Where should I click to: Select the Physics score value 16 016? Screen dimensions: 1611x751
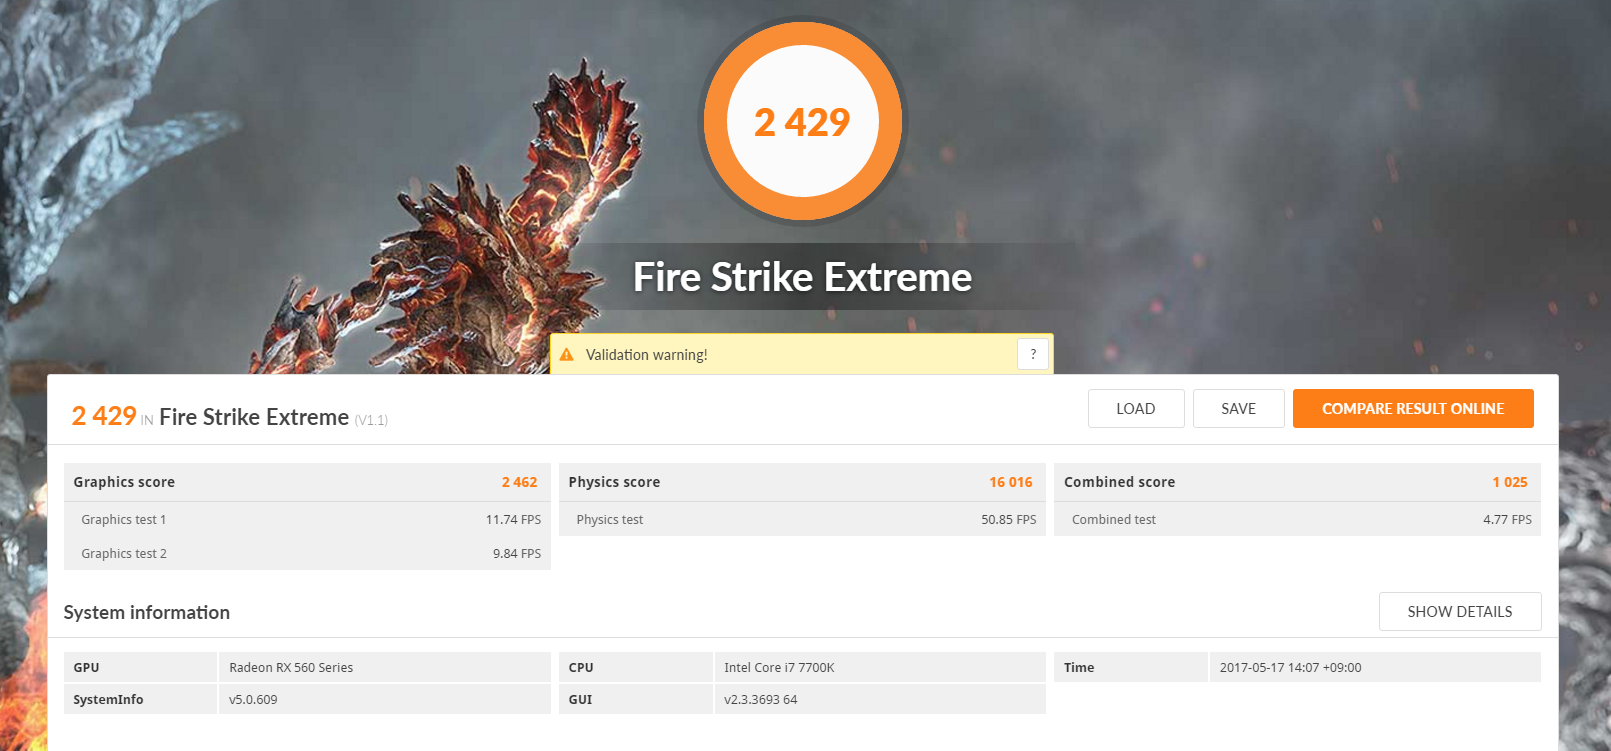[1011, 482]
